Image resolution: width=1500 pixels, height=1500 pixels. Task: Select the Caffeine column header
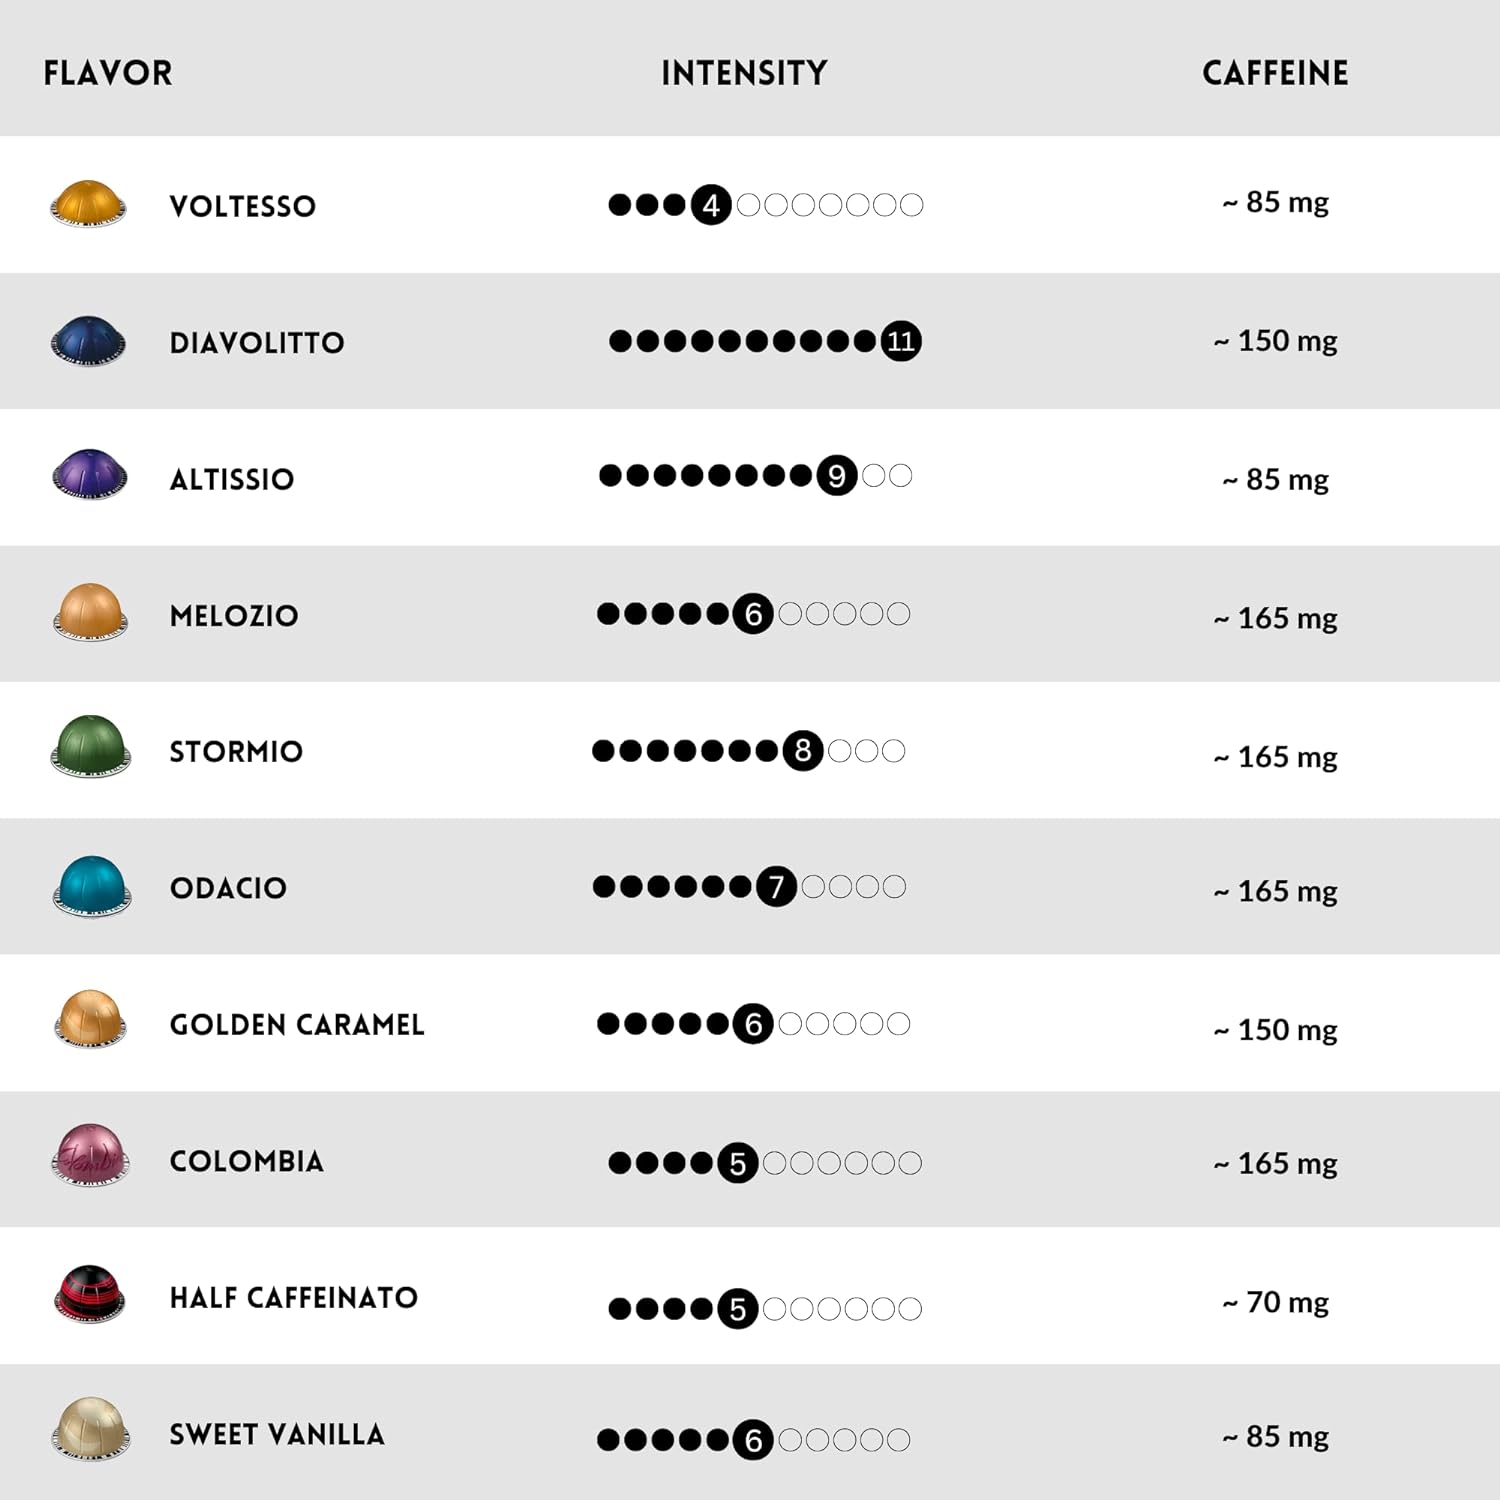click(1275, 73)
